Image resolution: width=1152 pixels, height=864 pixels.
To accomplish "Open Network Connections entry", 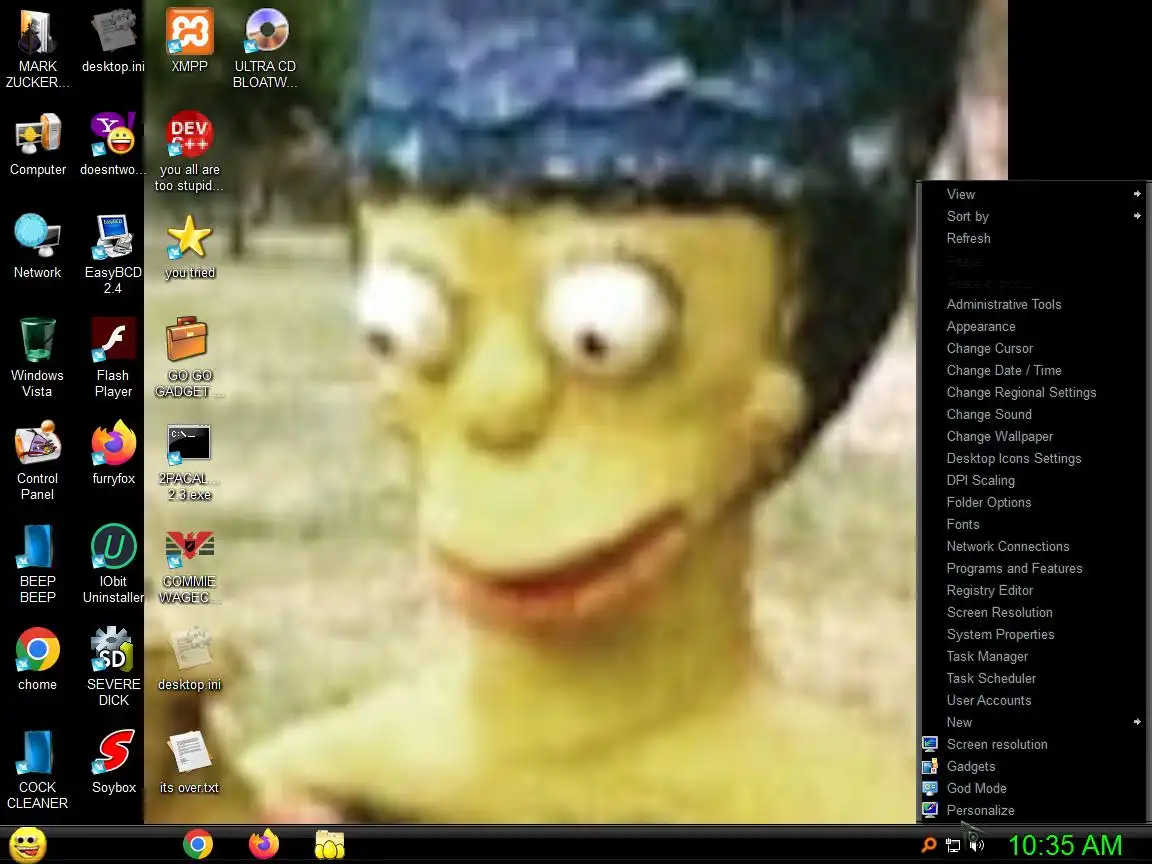I will coord(1034,547).
